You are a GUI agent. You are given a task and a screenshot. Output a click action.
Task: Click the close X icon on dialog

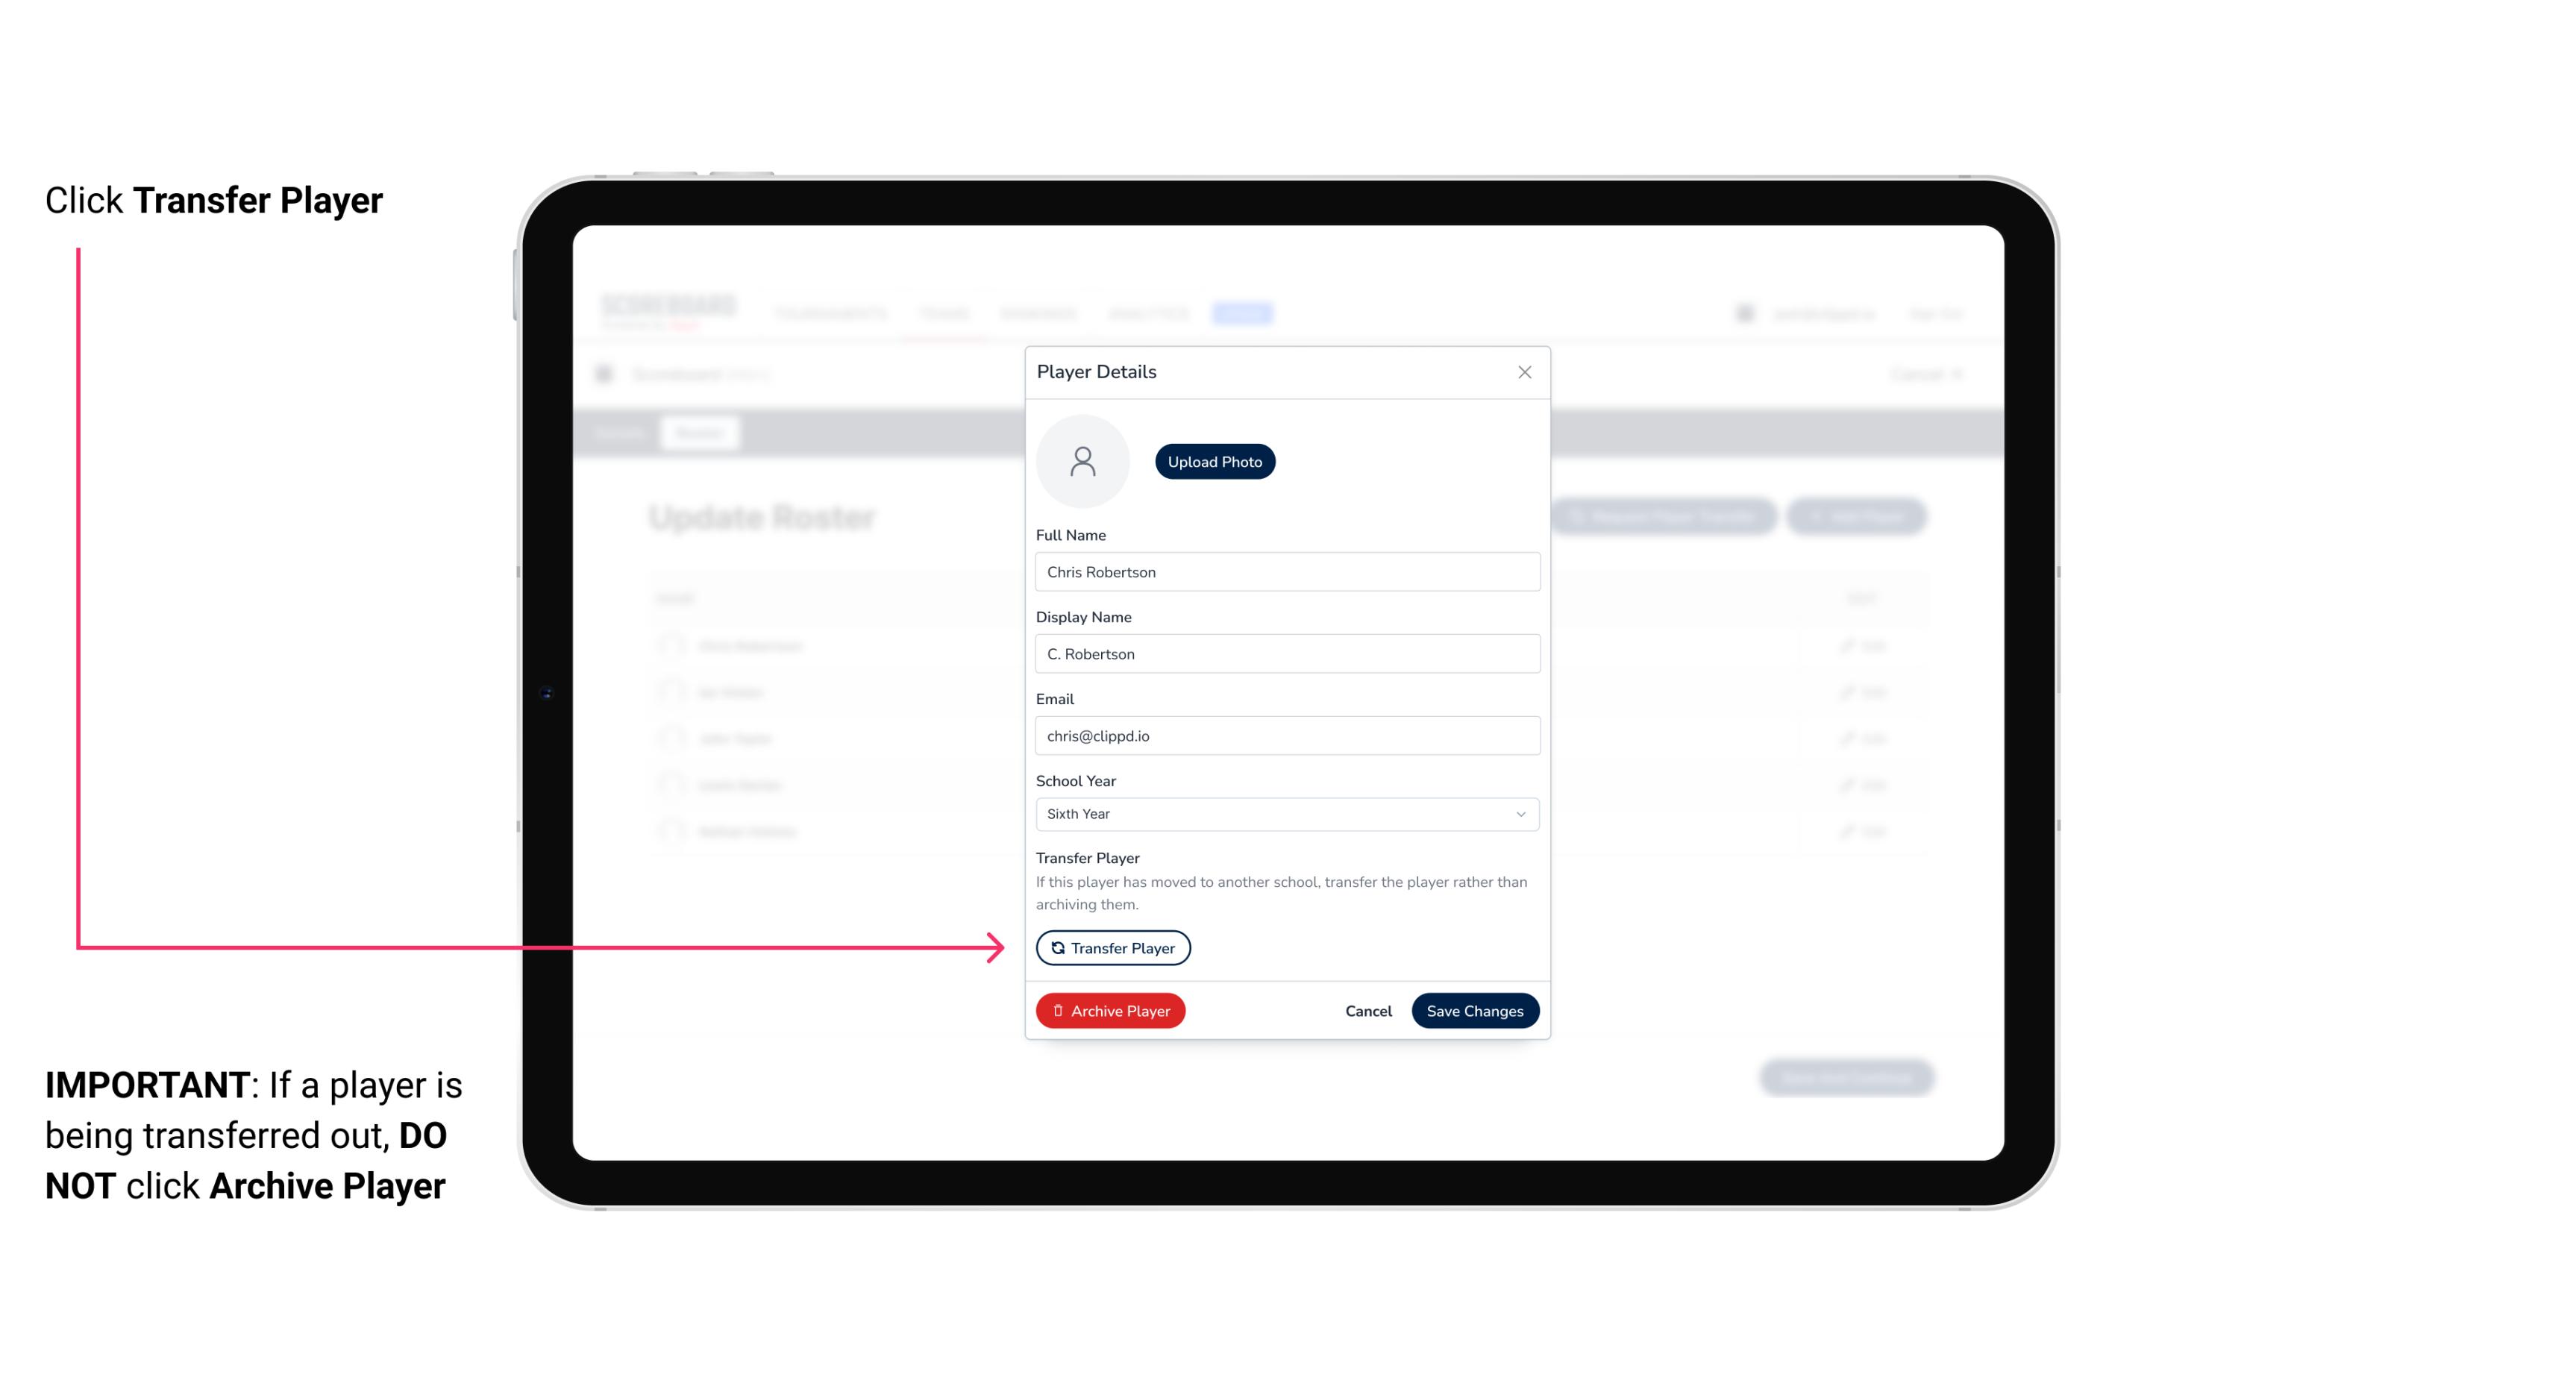tap(1524, 371)
